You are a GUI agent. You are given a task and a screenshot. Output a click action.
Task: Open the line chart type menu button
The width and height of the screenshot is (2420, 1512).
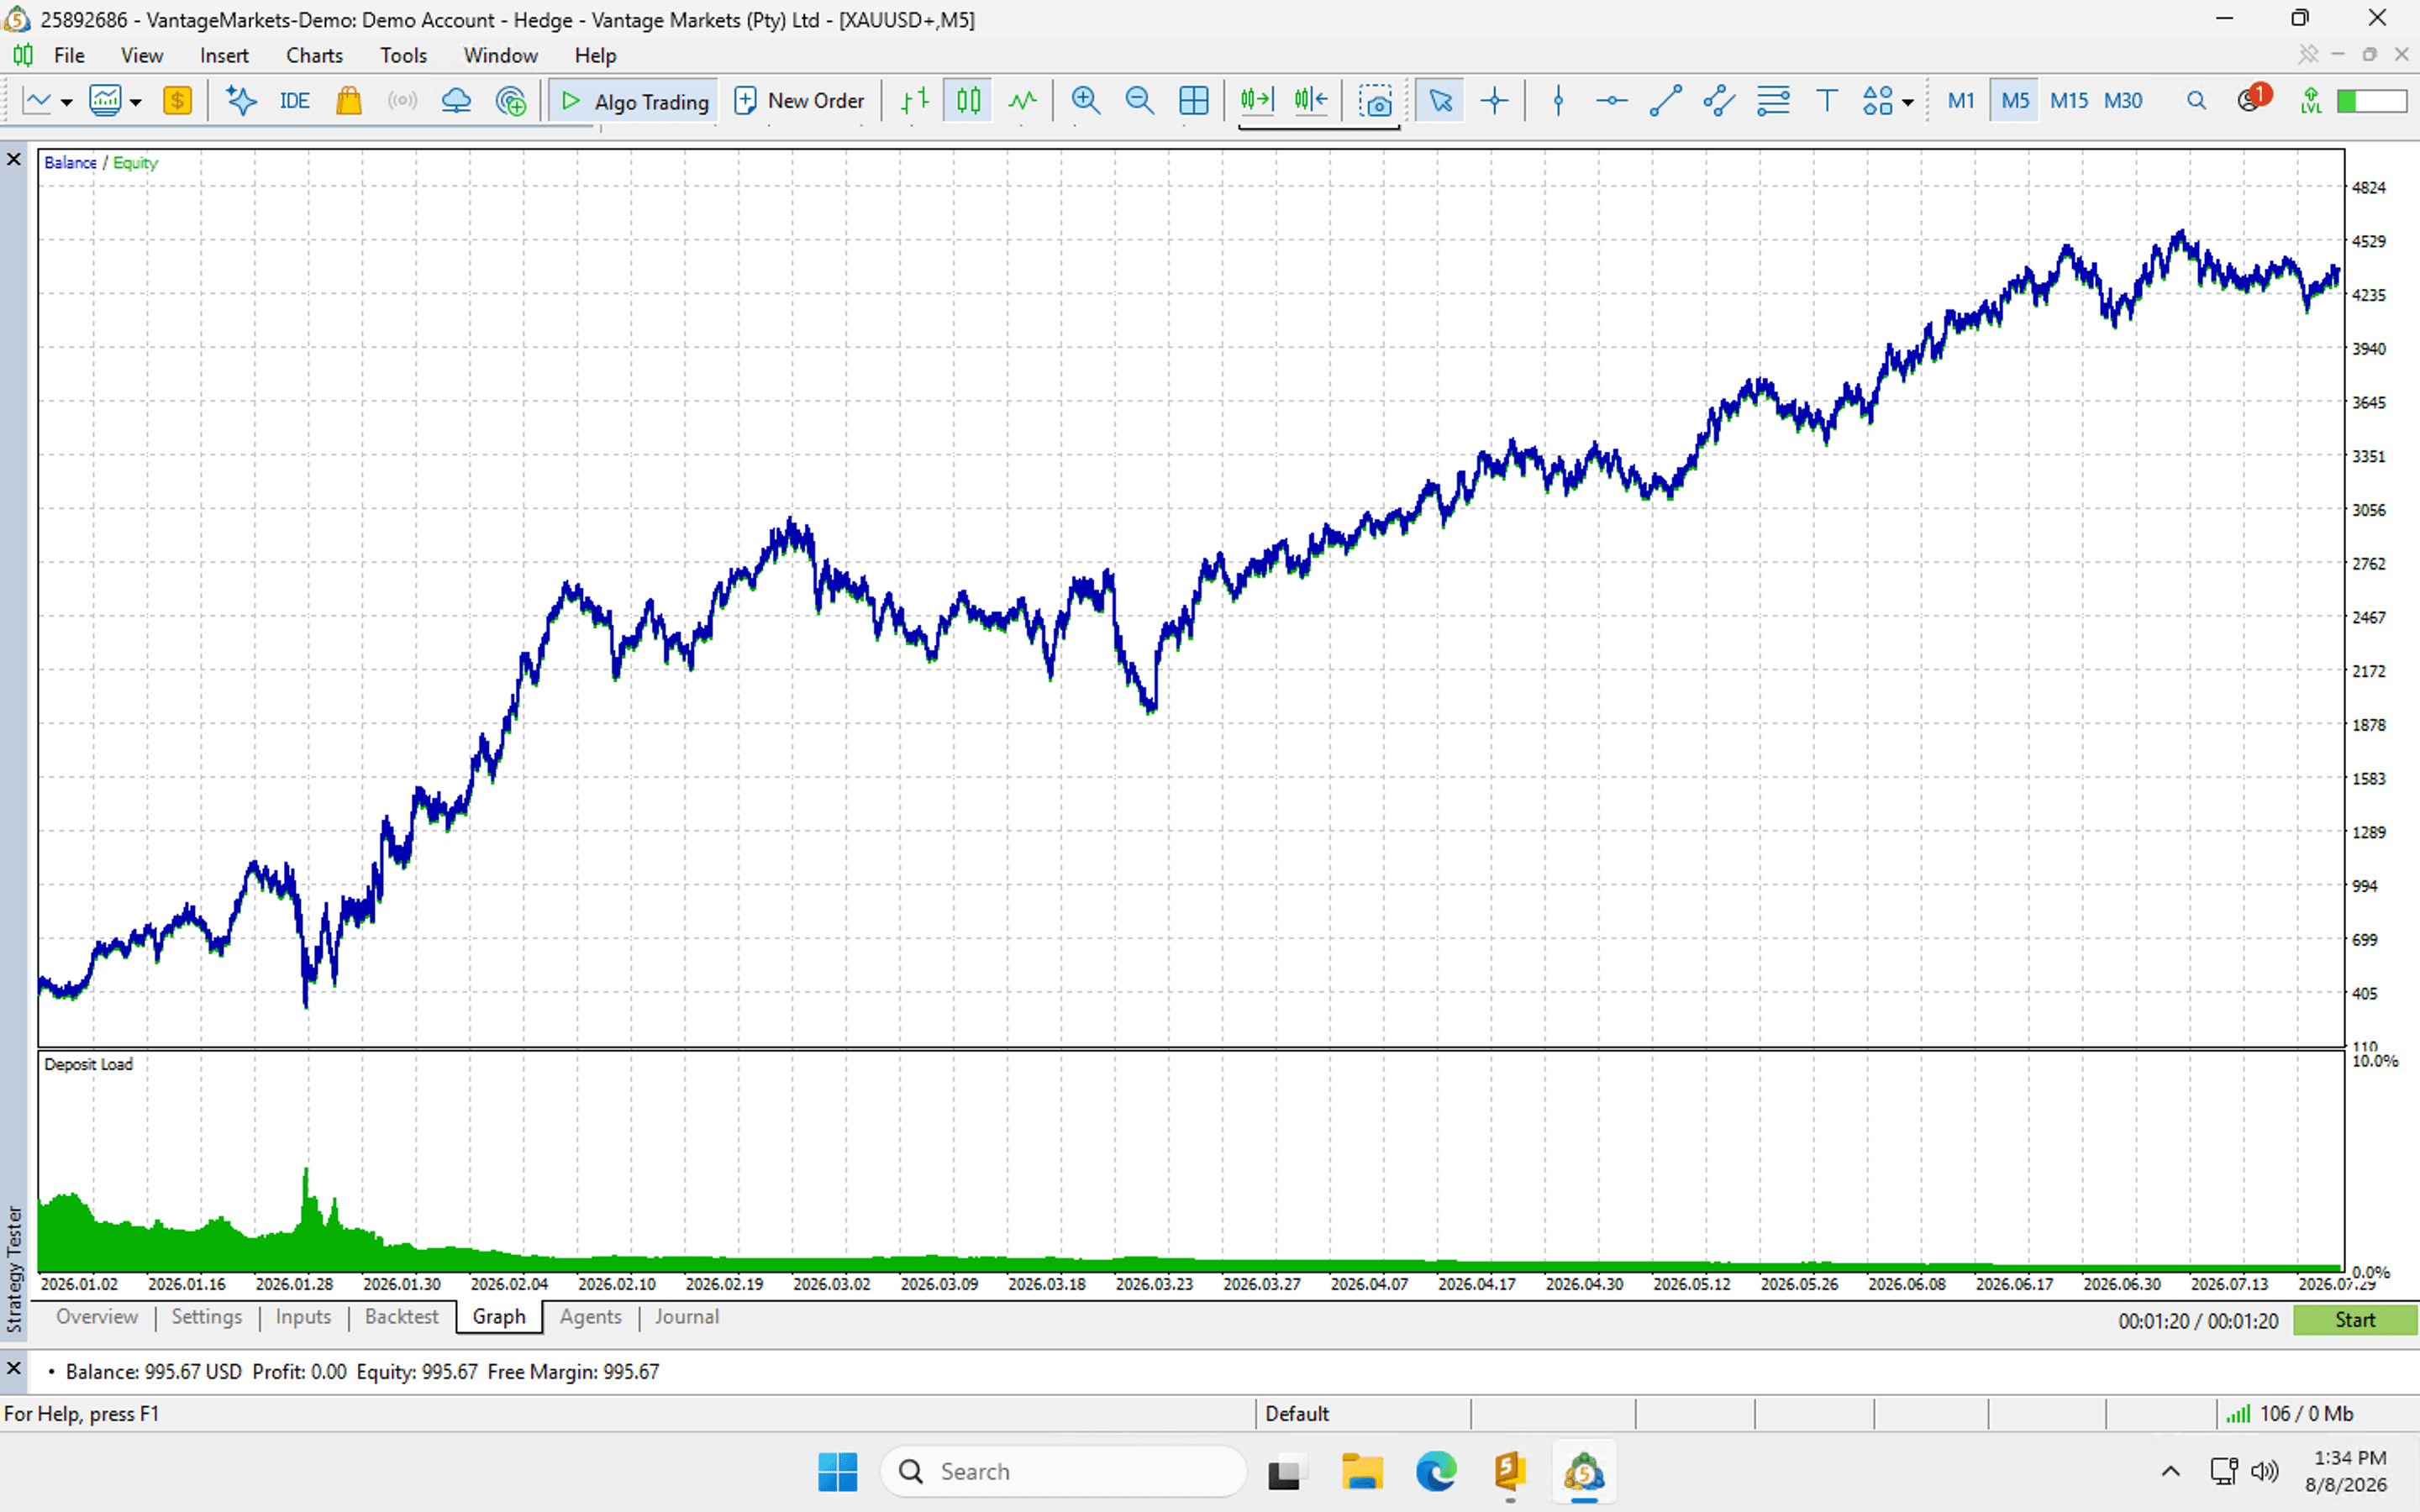tap(37, 101)
